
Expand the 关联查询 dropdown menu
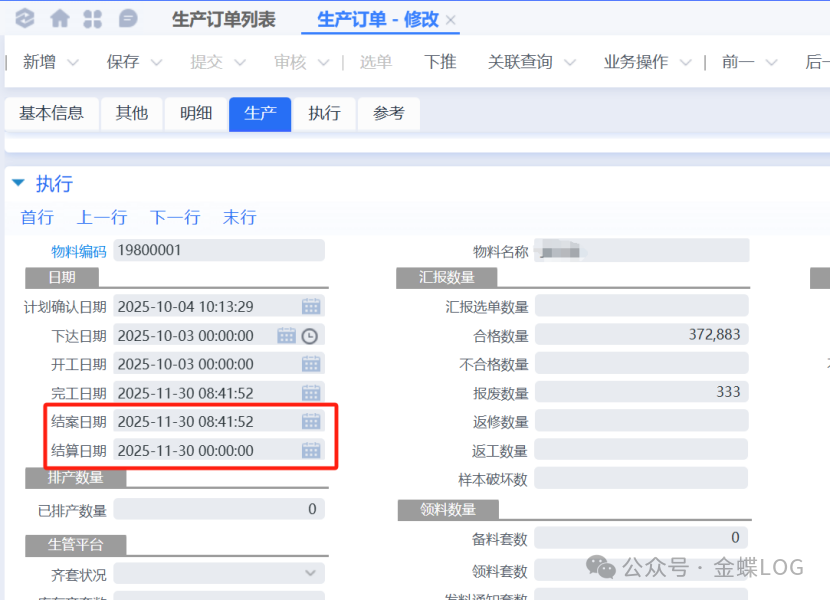coord(570,63)
